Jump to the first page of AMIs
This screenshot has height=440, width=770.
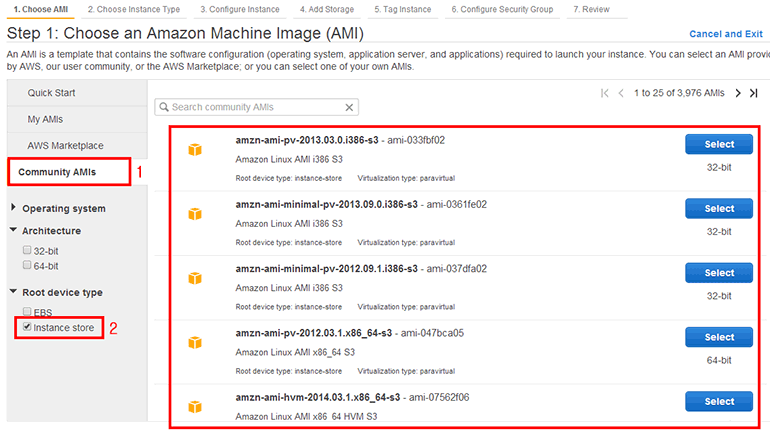pyautogui.click(x=604, y=93)
